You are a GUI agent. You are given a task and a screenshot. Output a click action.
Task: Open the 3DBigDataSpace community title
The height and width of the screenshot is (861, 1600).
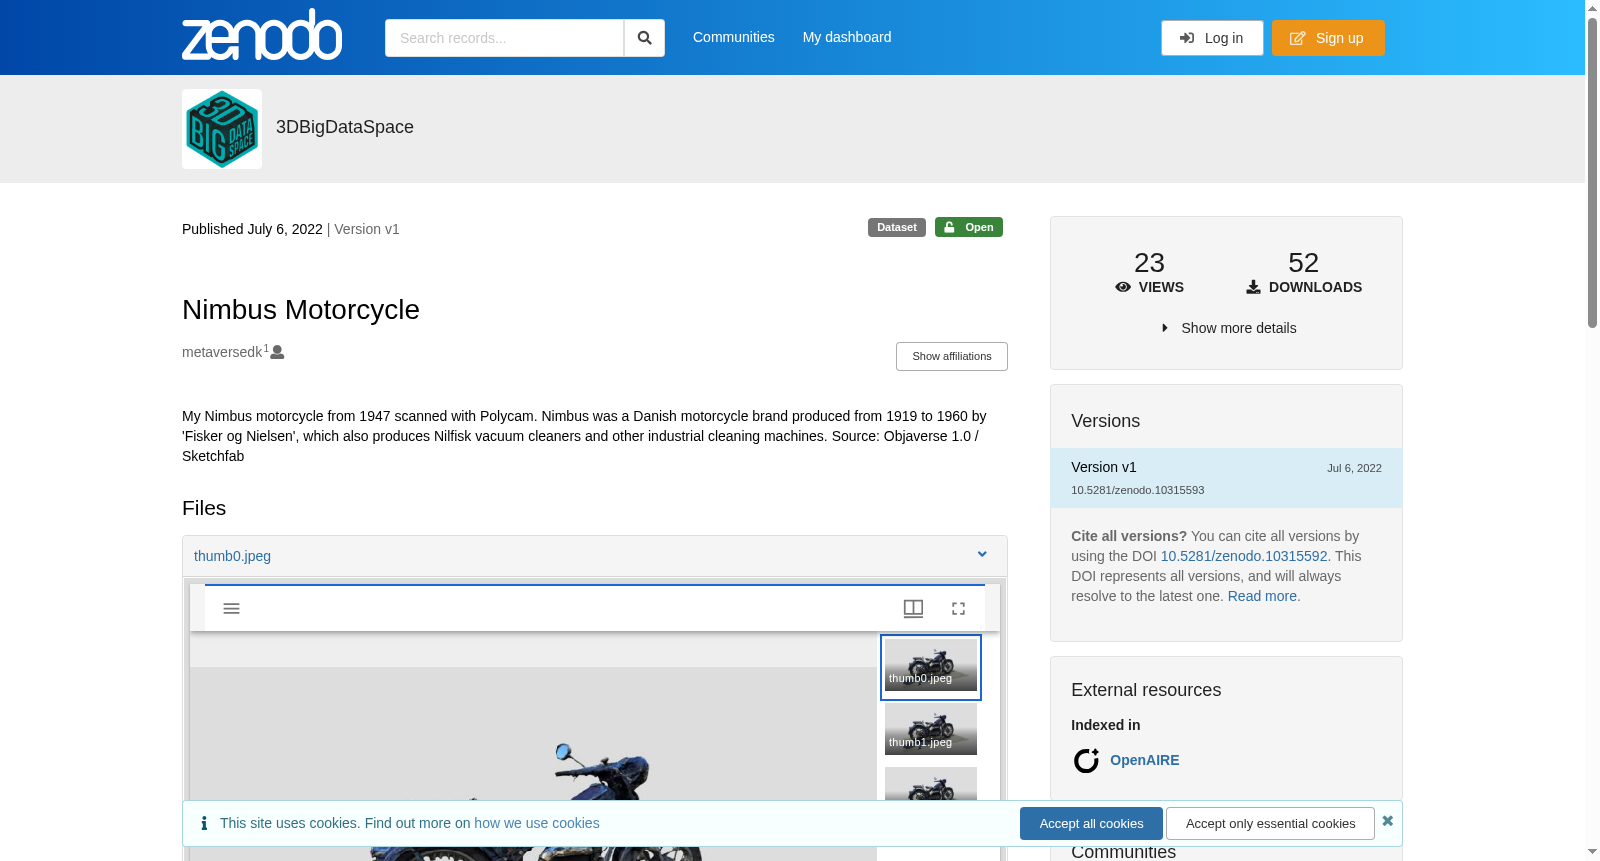point(345,127)
